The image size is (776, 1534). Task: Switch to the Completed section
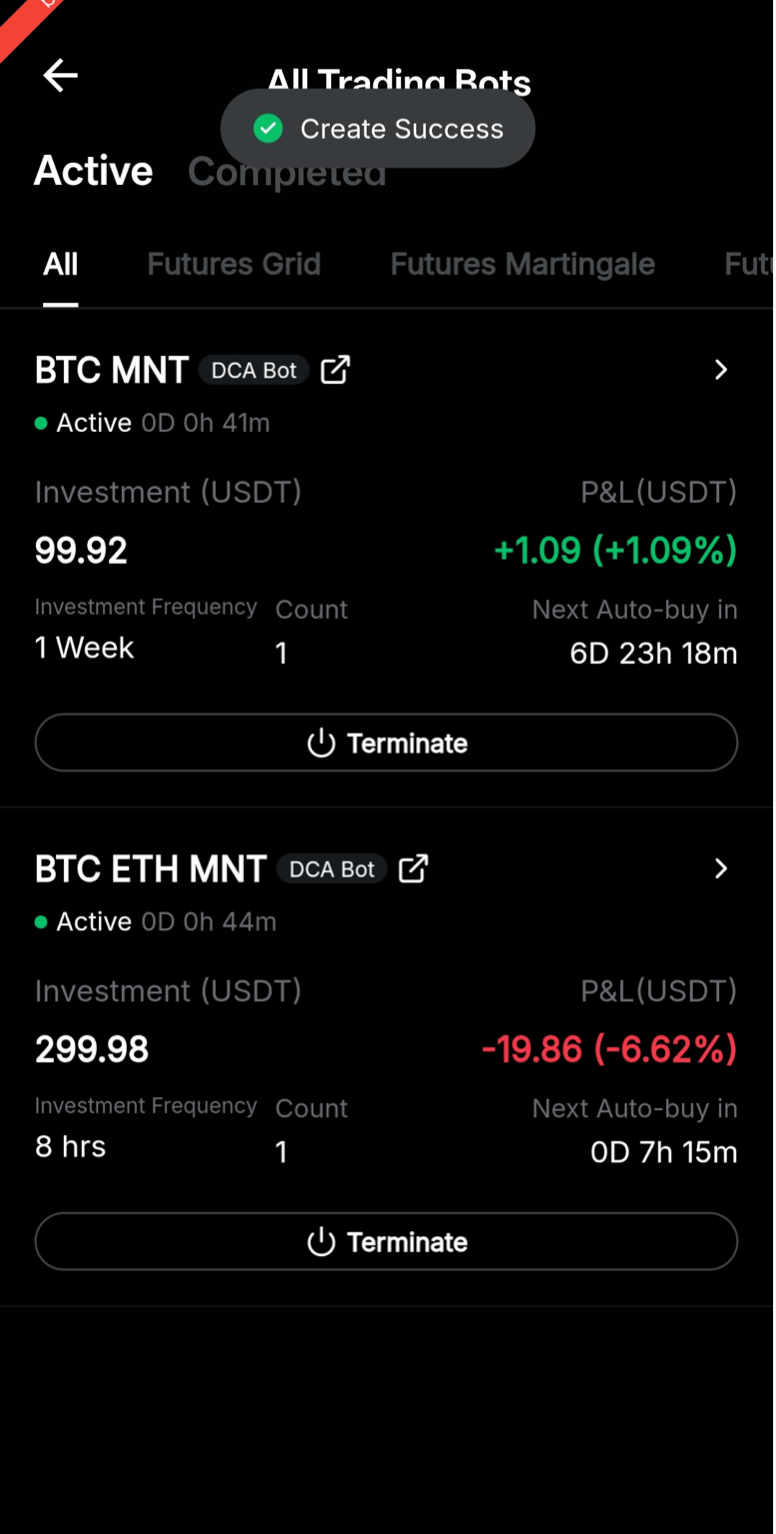tap(287, 172)
